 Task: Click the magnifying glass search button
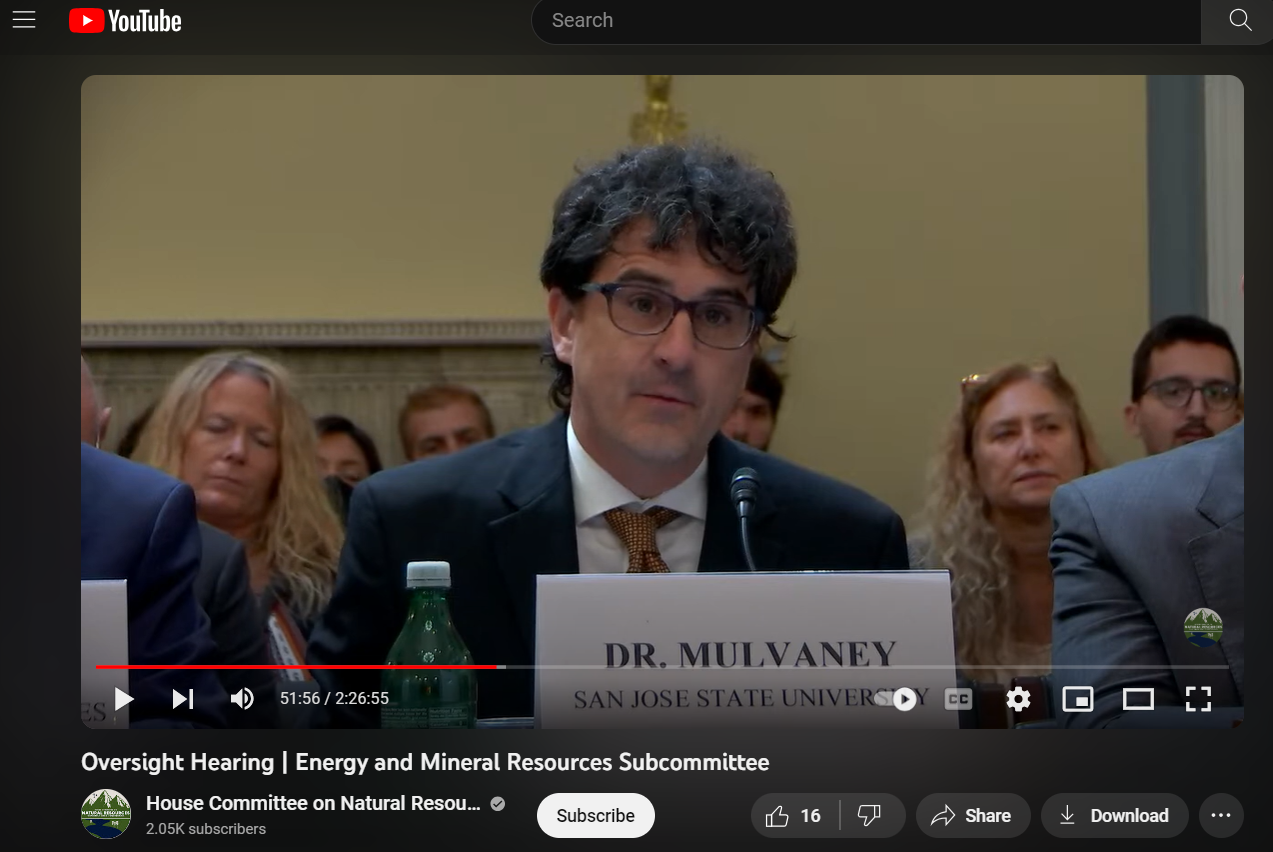1240,20
